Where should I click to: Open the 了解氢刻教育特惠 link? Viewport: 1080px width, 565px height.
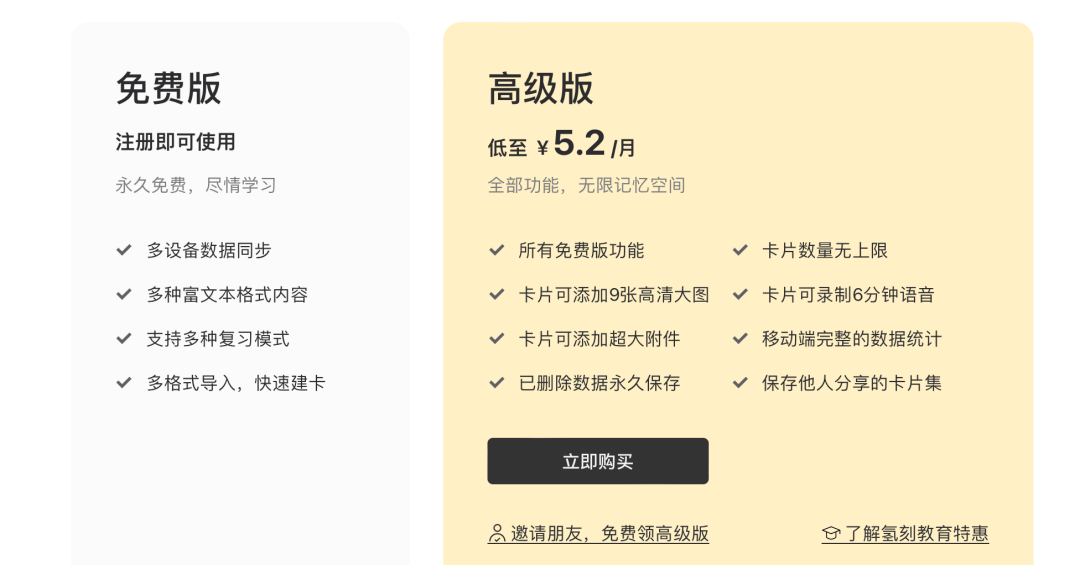916,534
